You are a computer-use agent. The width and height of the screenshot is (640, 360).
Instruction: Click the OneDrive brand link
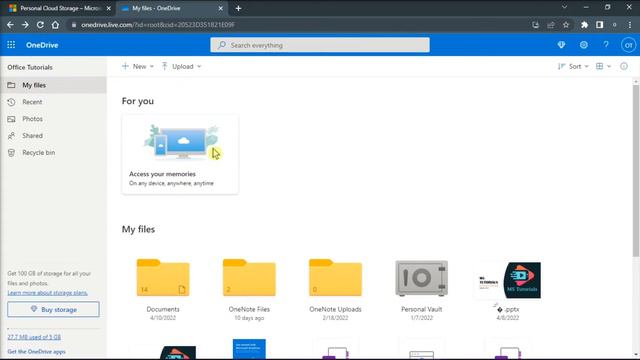(42, 45)
